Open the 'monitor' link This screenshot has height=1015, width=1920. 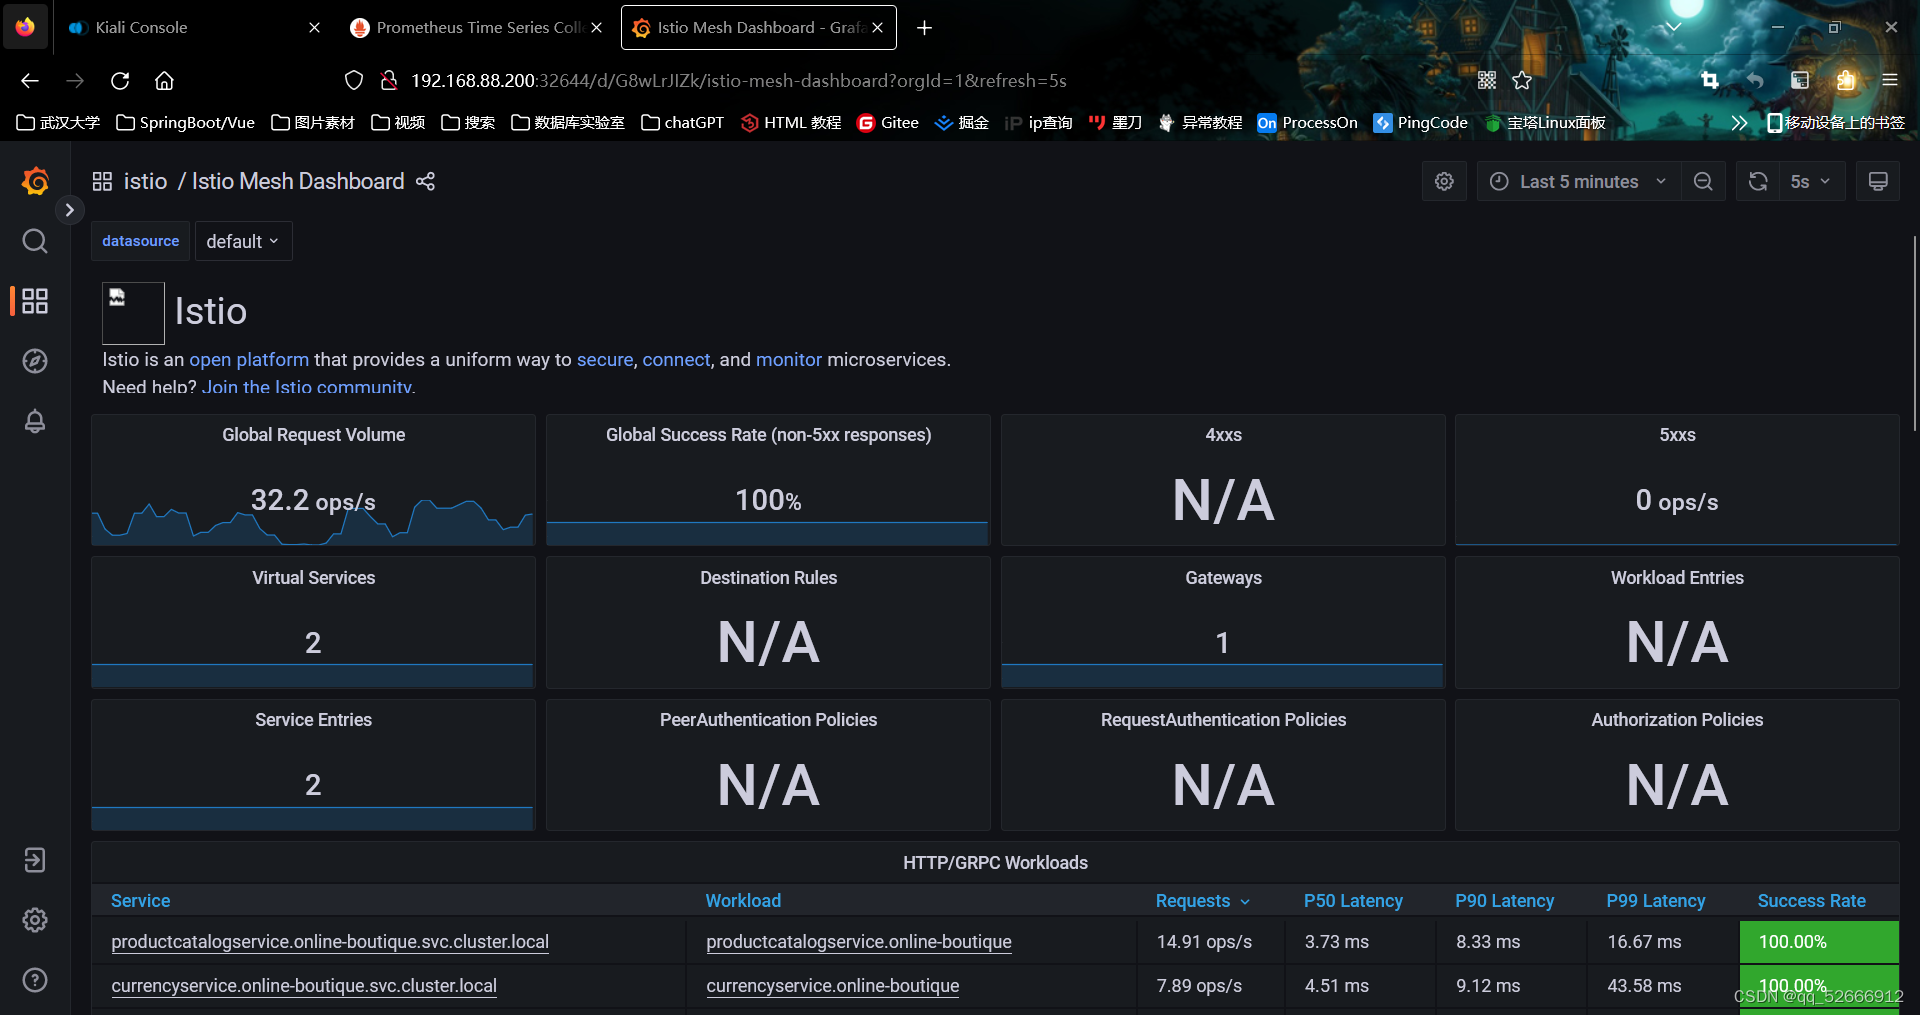click(789, 360)
